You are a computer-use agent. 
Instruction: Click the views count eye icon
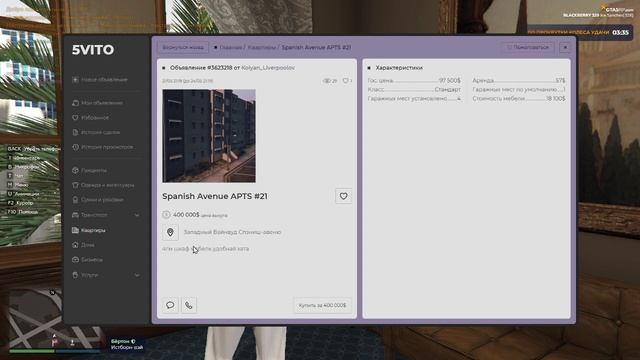(x=327, y=81)
